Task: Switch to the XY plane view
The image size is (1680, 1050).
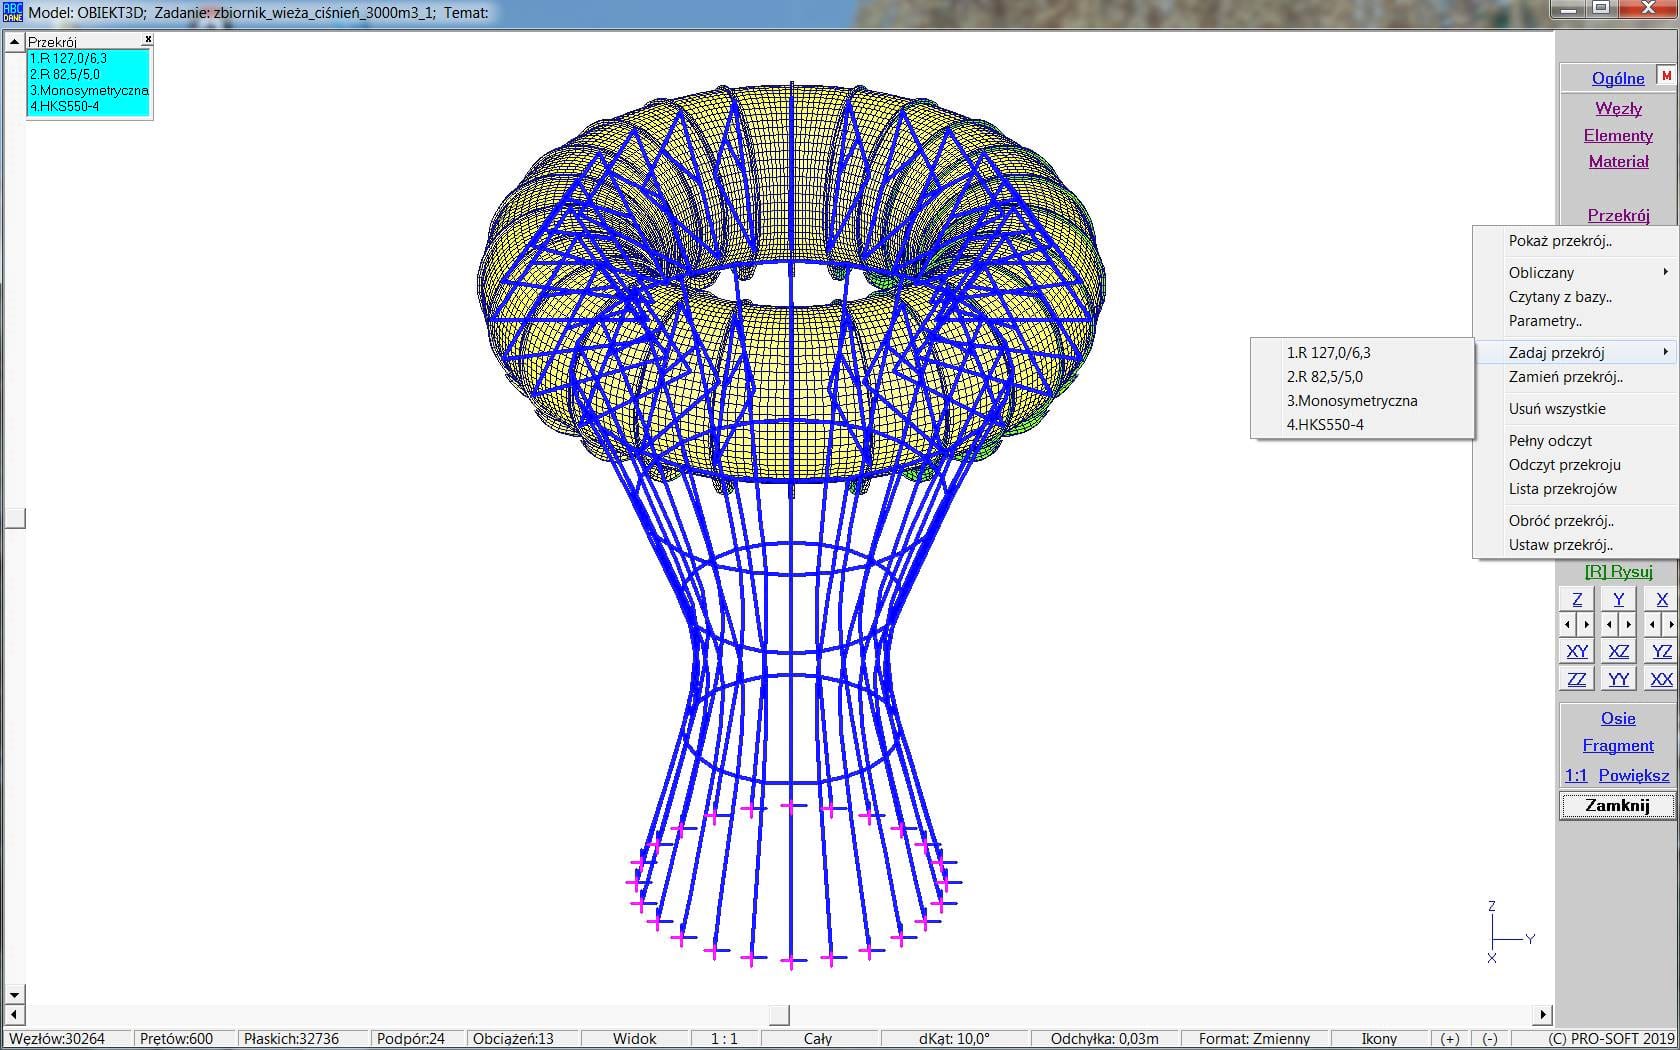Action: (x=1577, y=651)
